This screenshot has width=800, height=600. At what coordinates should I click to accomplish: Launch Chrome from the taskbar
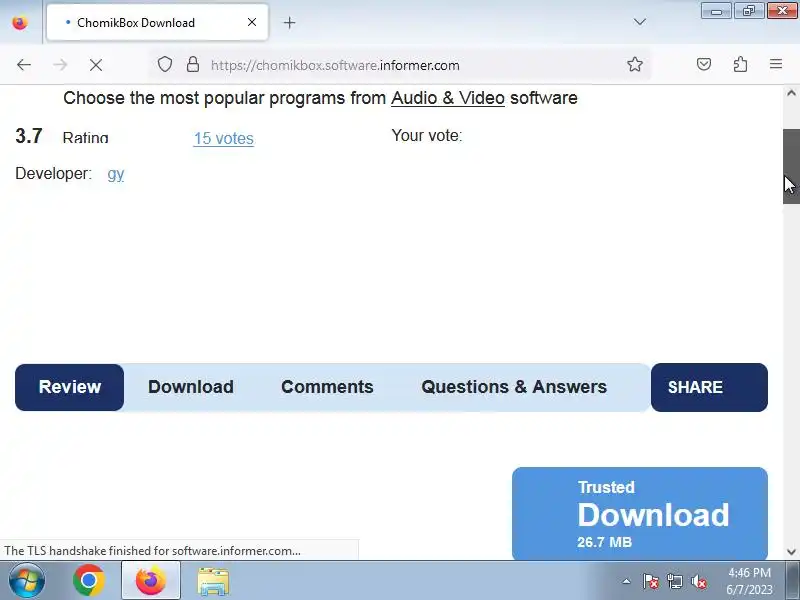click(x=89, y=581)
